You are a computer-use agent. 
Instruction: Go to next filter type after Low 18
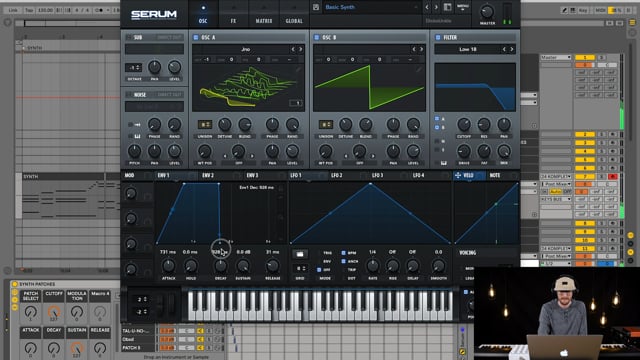click(512, 49)
